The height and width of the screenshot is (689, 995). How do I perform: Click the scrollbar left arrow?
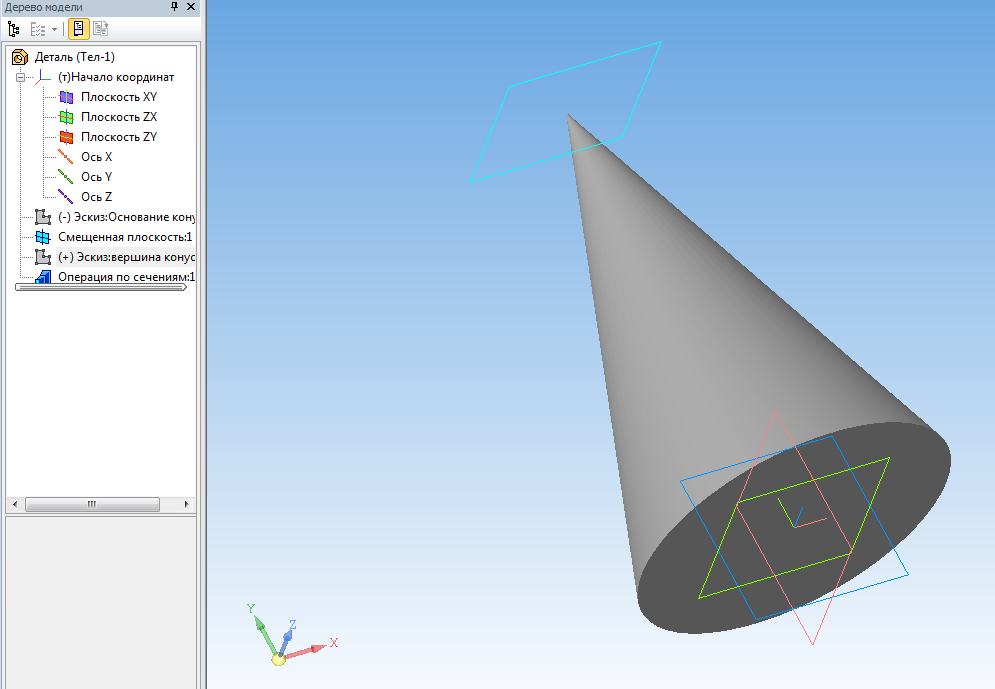click(x=15, y=504)
